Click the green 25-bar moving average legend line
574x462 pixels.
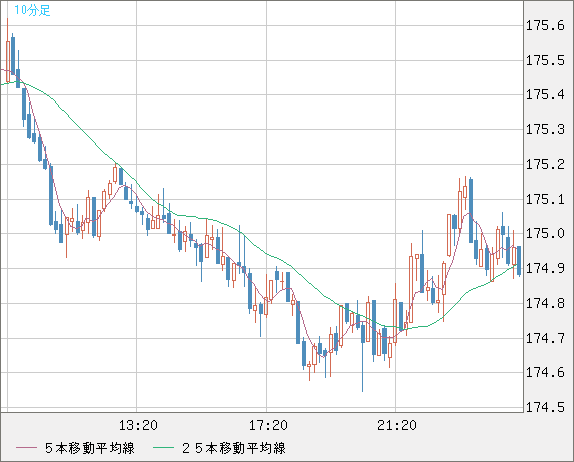pos(163,448)
